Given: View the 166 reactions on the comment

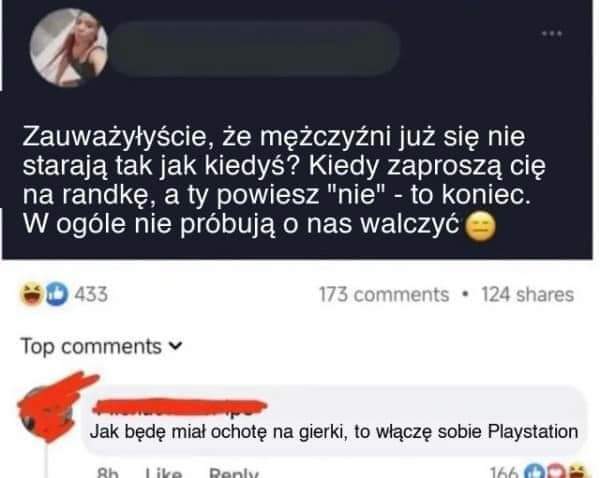Looking at the screenshot, I should pyautogui.click(x=504, y=473).
